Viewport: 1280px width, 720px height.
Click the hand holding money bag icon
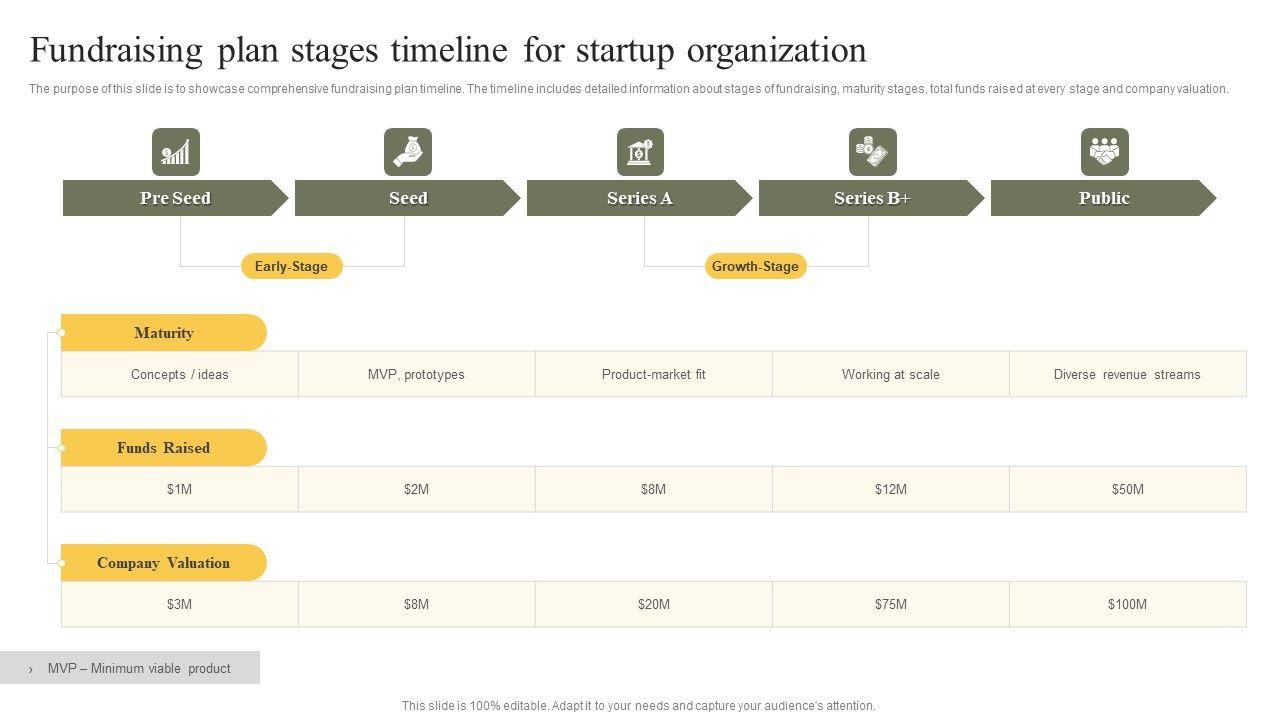408,152
